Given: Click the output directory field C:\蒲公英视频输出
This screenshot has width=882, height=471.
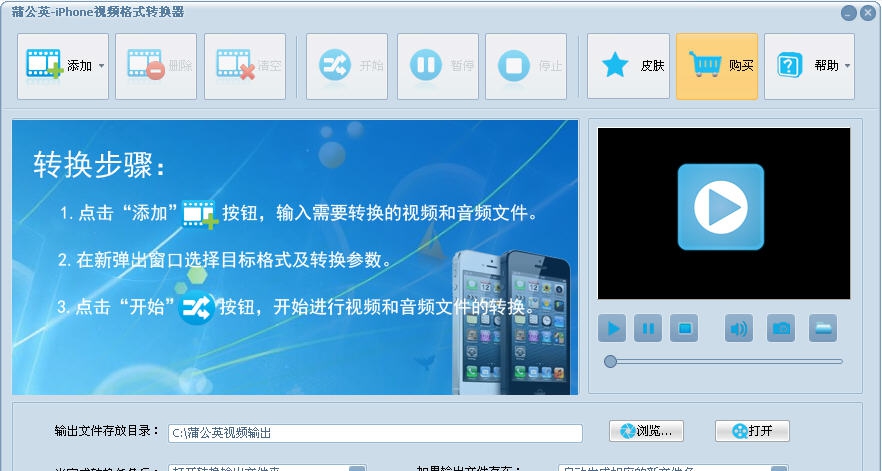Looking at the screenshot, I should (x=375, y=433).
